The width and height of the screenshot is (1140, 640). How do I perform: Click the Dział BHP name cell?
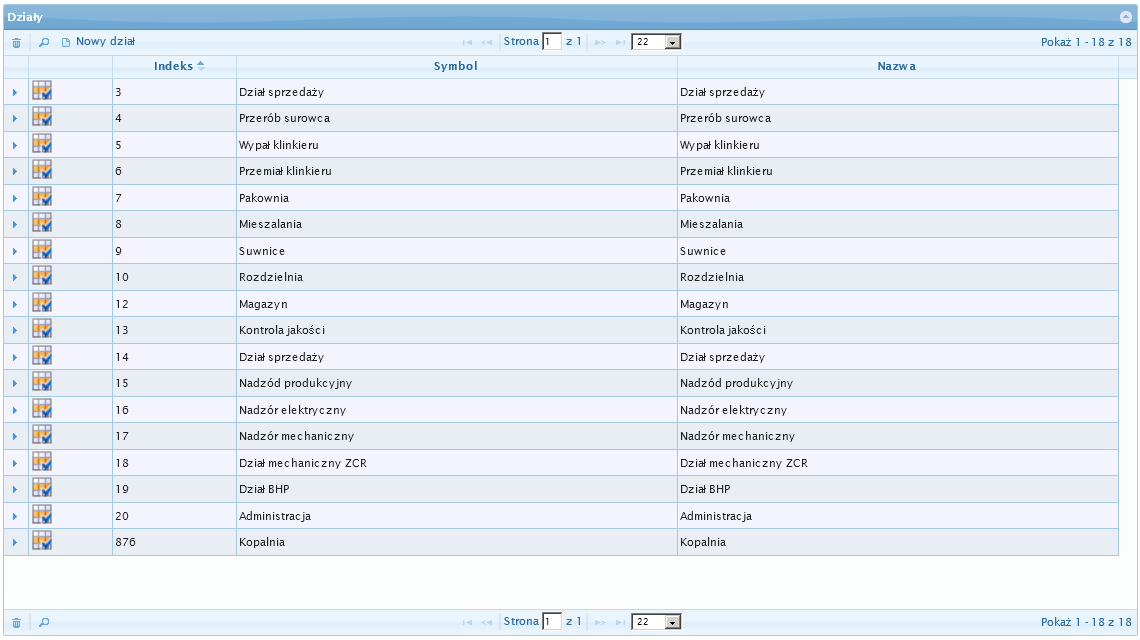pyautogui.click(x=898, y=489)
